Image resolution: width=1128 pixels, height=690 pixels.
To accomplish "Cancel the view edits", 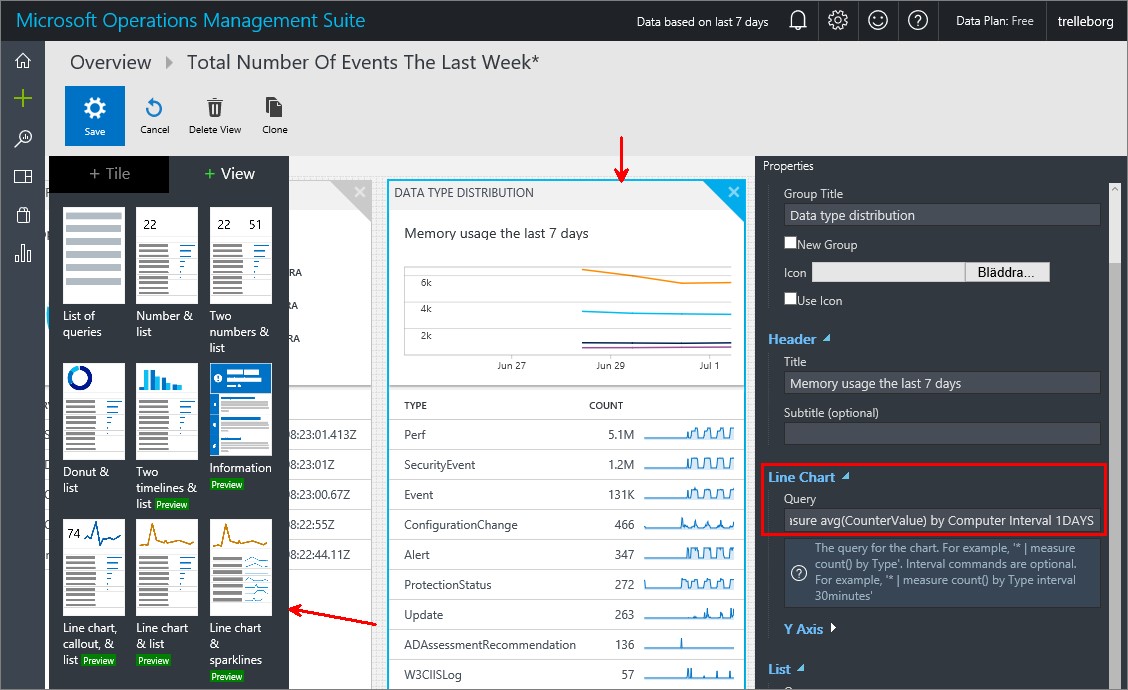I will [155, 116].
